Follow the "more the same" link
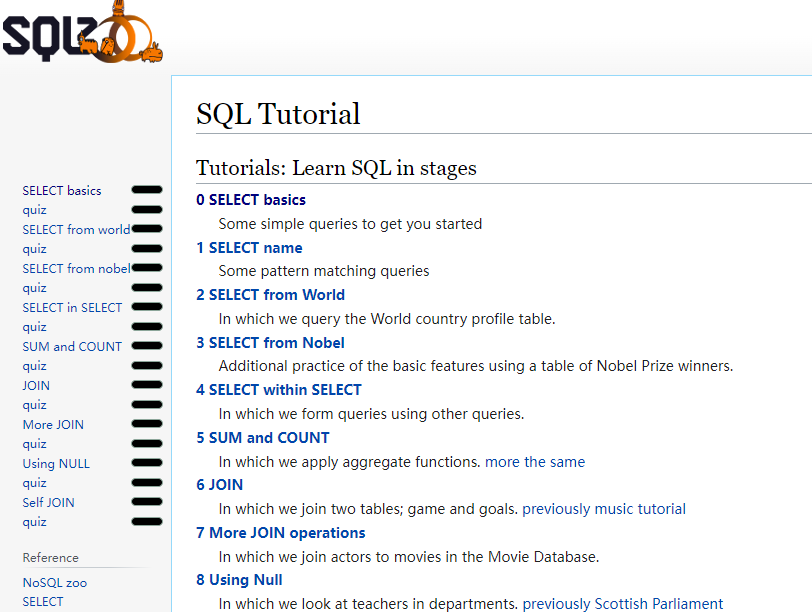The image size is (812, 612). coord(535,462)
